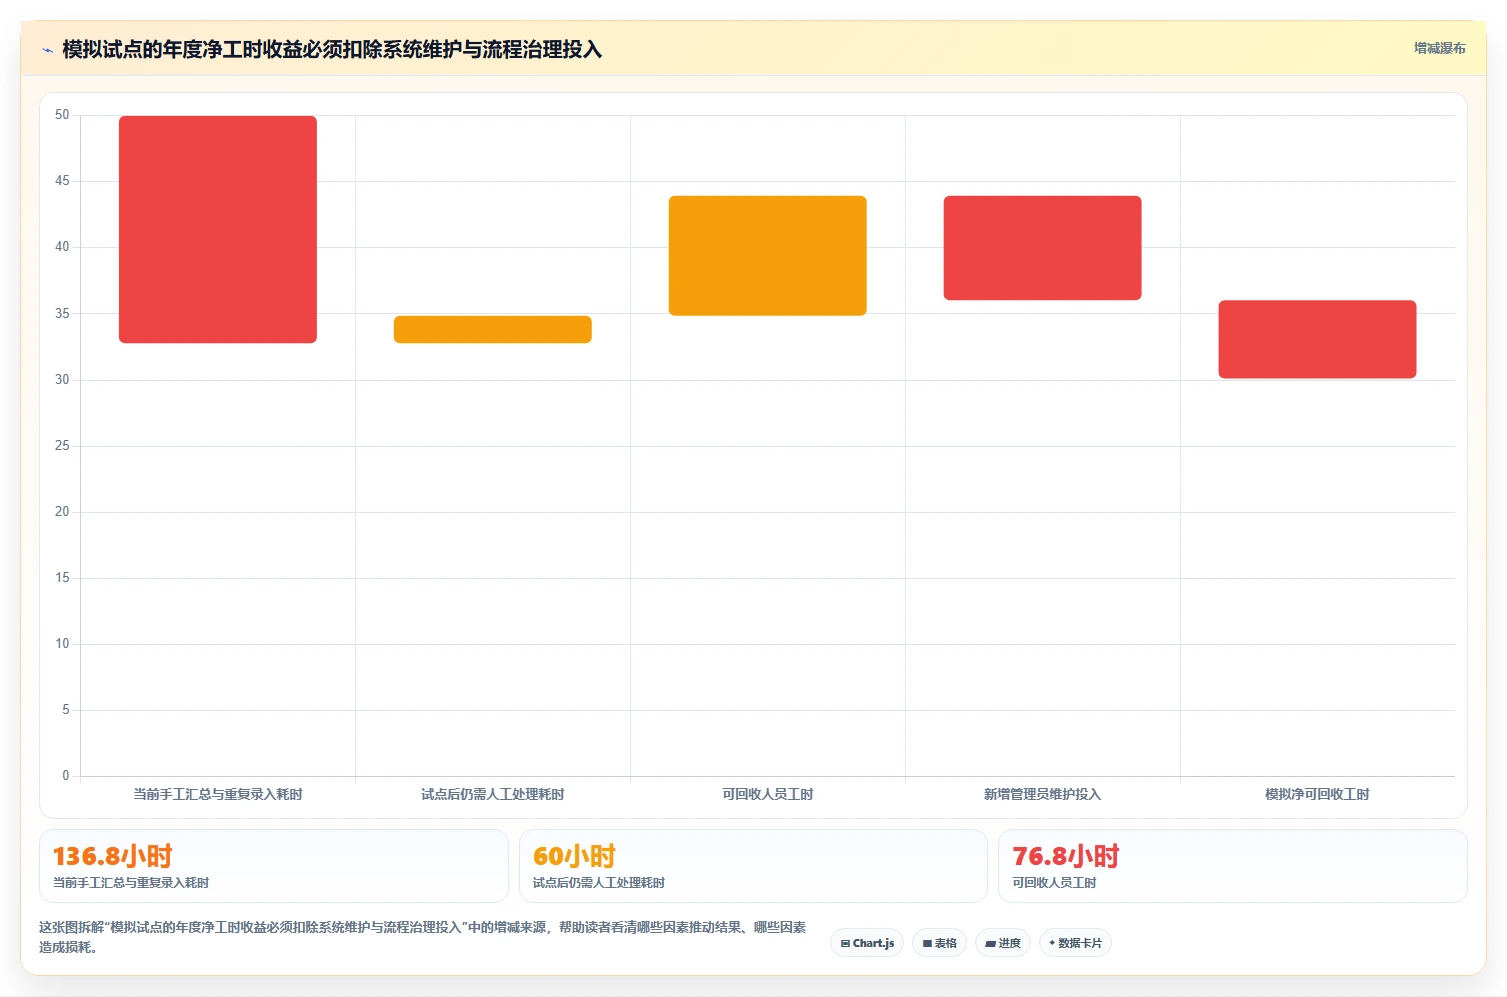Screen dimensions: 1507x997
Task: Select the 表格 tag pill
Action: click(939, 943)
